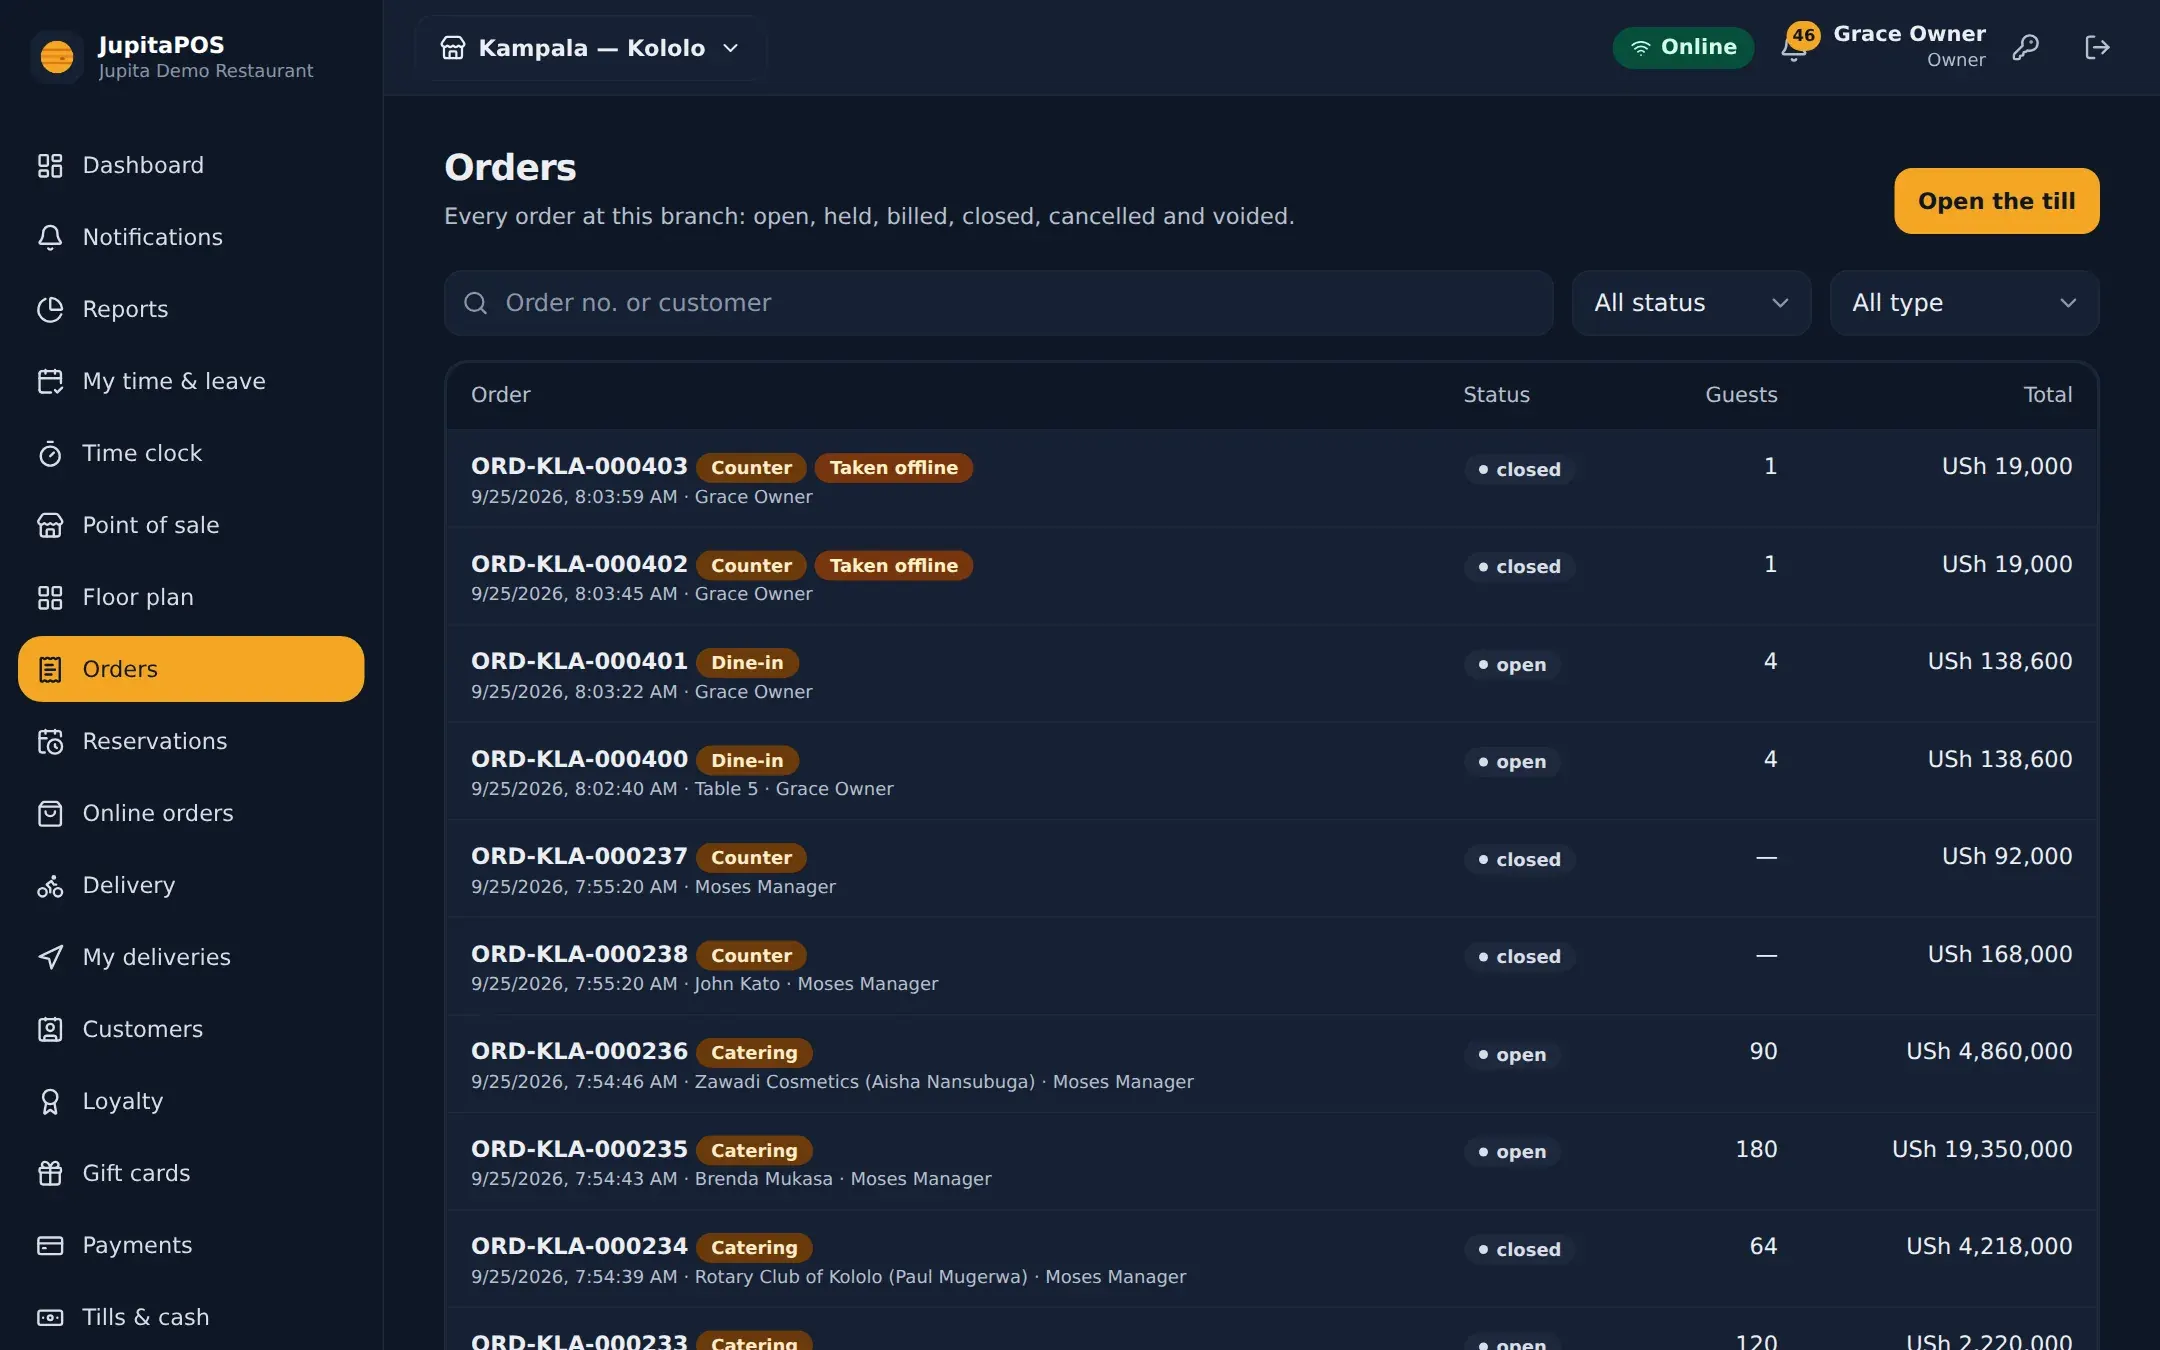Click the Gift cards gift icon

point(50,1173)
